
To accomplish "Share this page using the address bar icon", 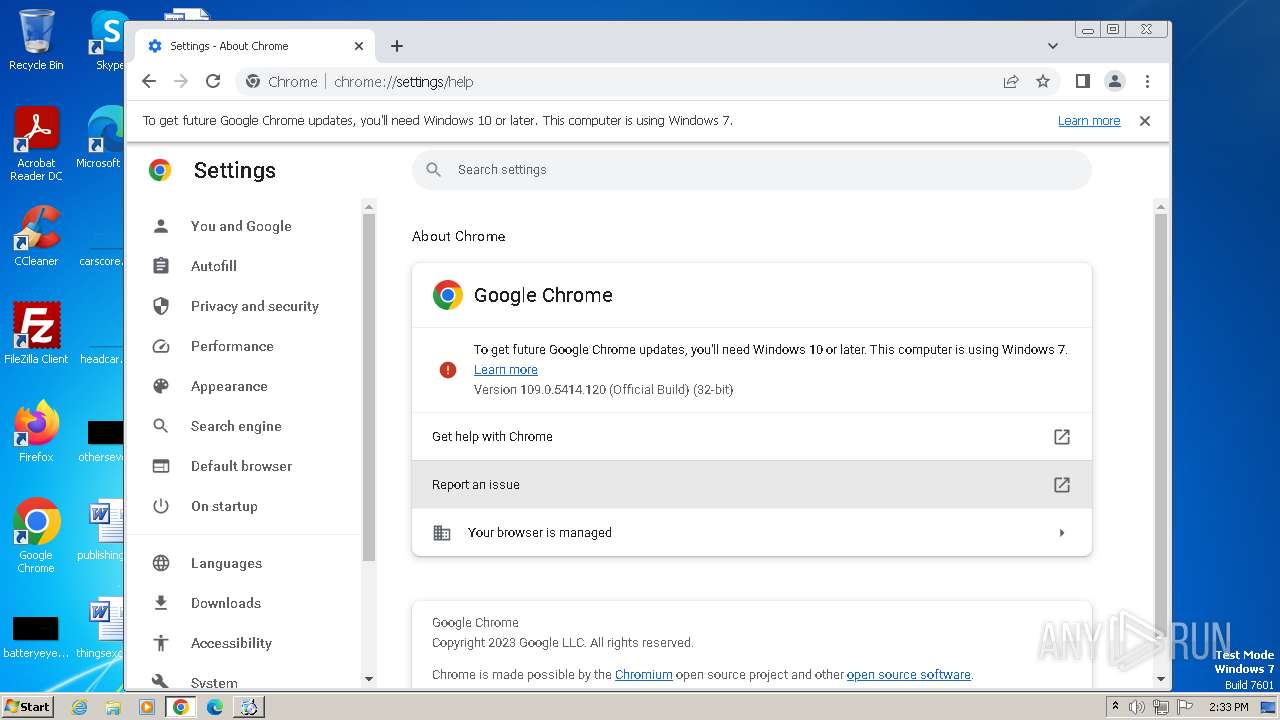I will click(1011, 82).
